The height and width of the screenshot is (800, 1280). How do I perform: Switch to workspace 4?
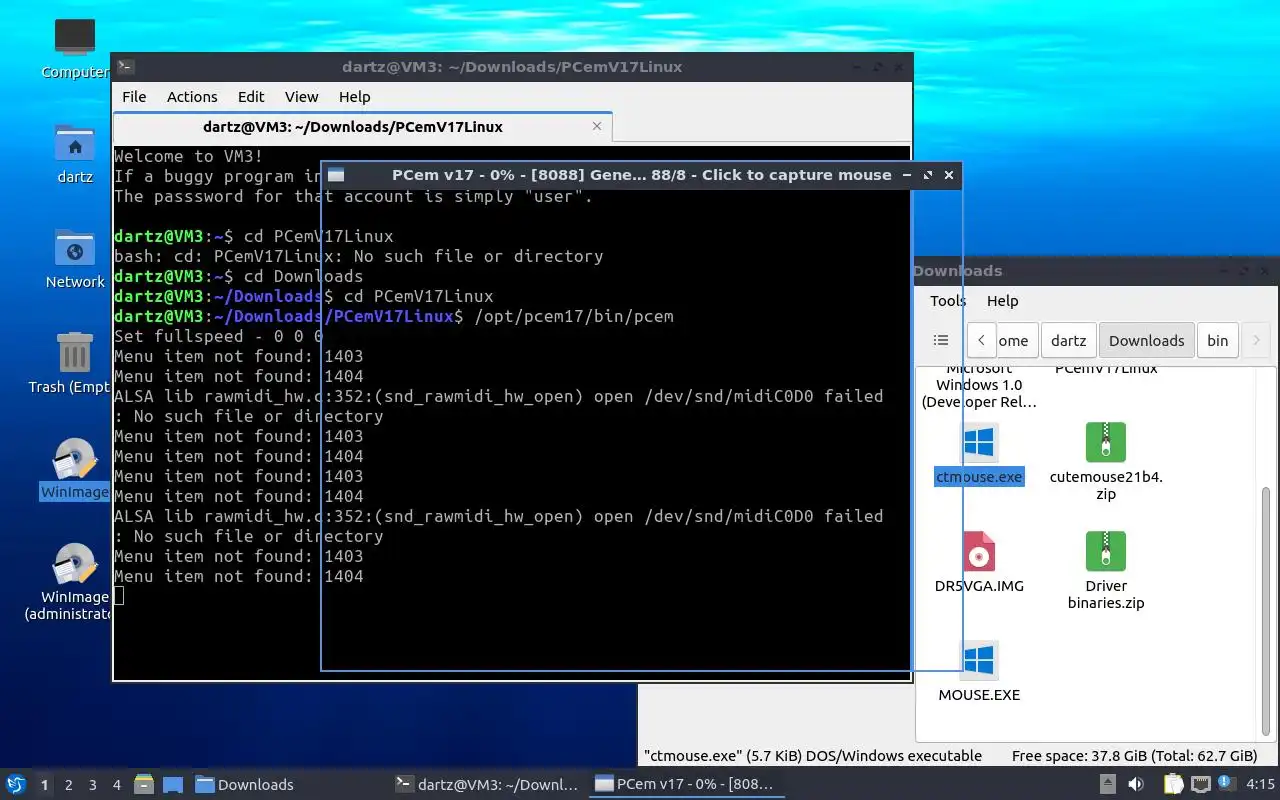click(x=117, y=785)
